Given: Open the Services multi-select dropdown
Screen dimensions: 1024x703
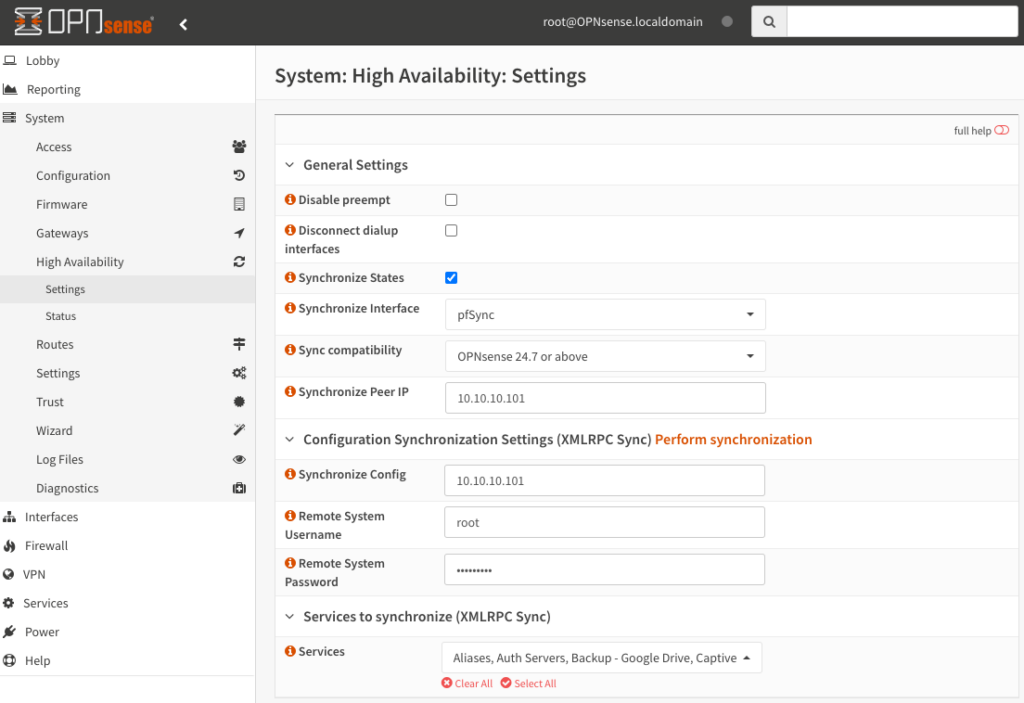Looking at the screenshot, I should 601,658.
